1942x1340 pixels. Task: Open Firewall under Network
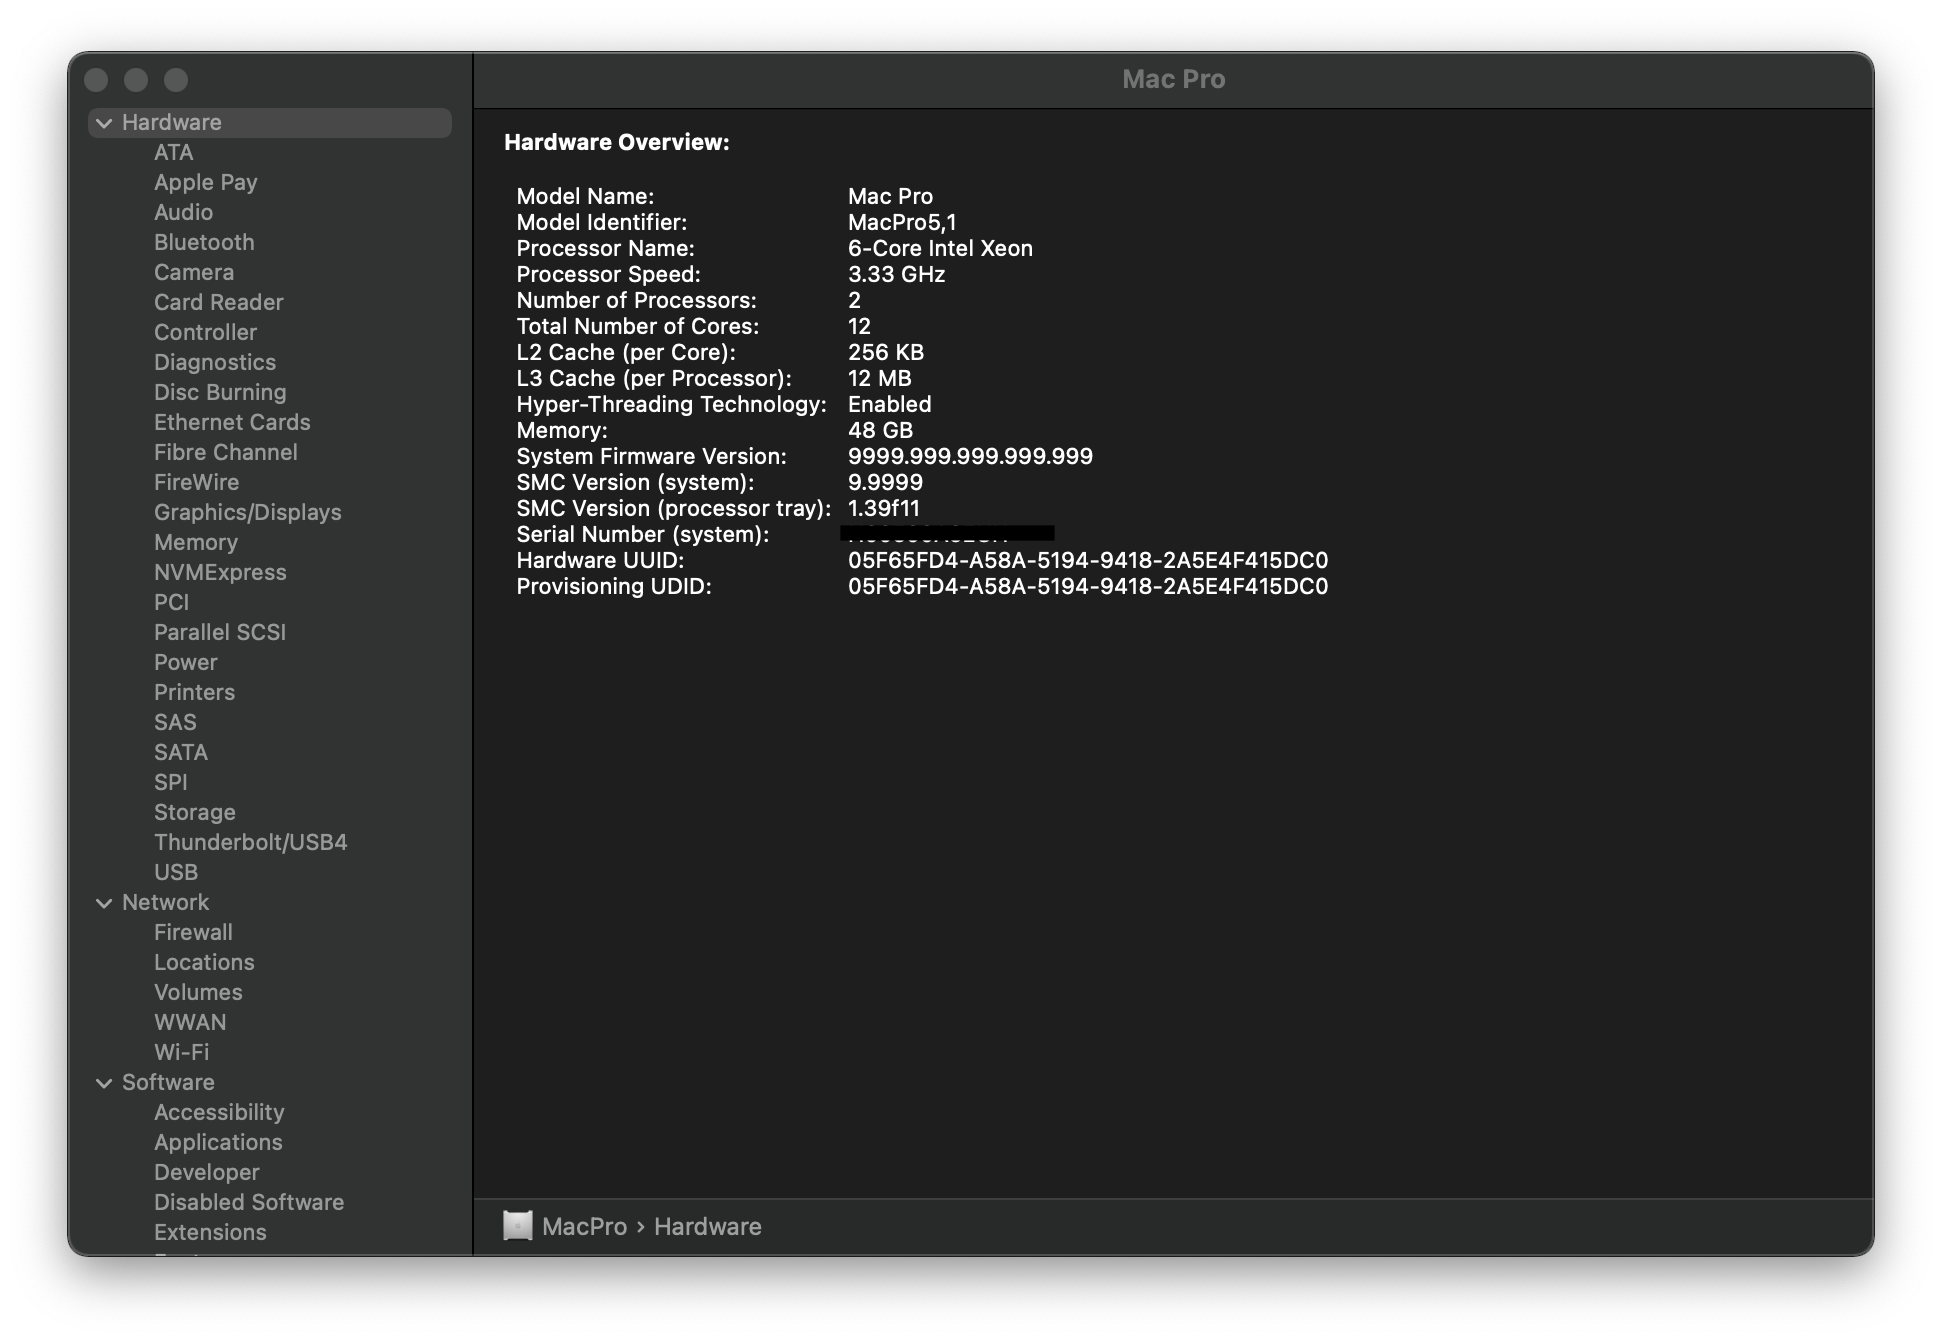click(193, 932)
